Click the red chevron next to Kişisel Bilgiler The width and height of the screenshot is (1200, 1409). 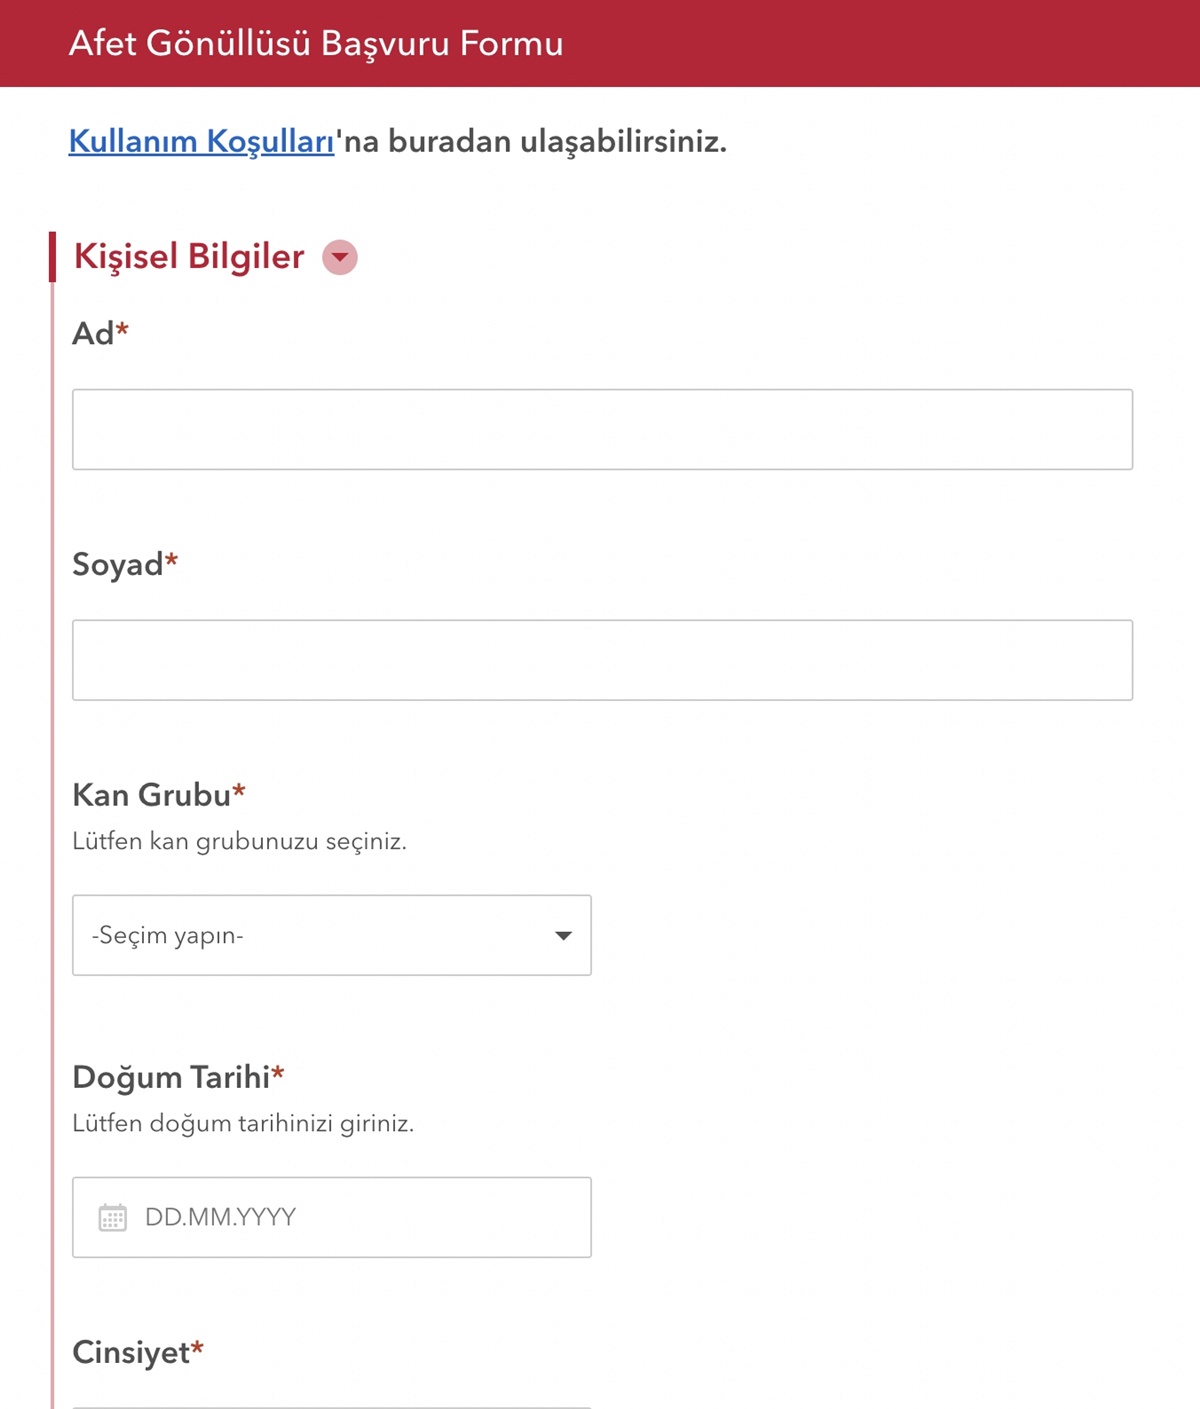pos(340,257)
